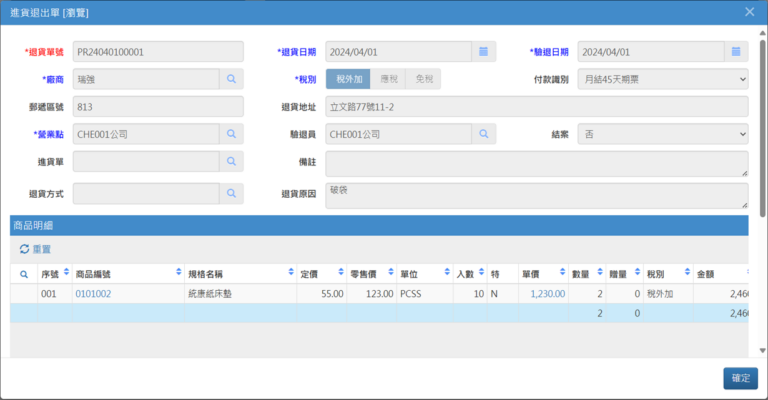This screenshot has height=400, width=768.
Task: Click the 退貨單號 input field
Action: (x=158, y=51)
